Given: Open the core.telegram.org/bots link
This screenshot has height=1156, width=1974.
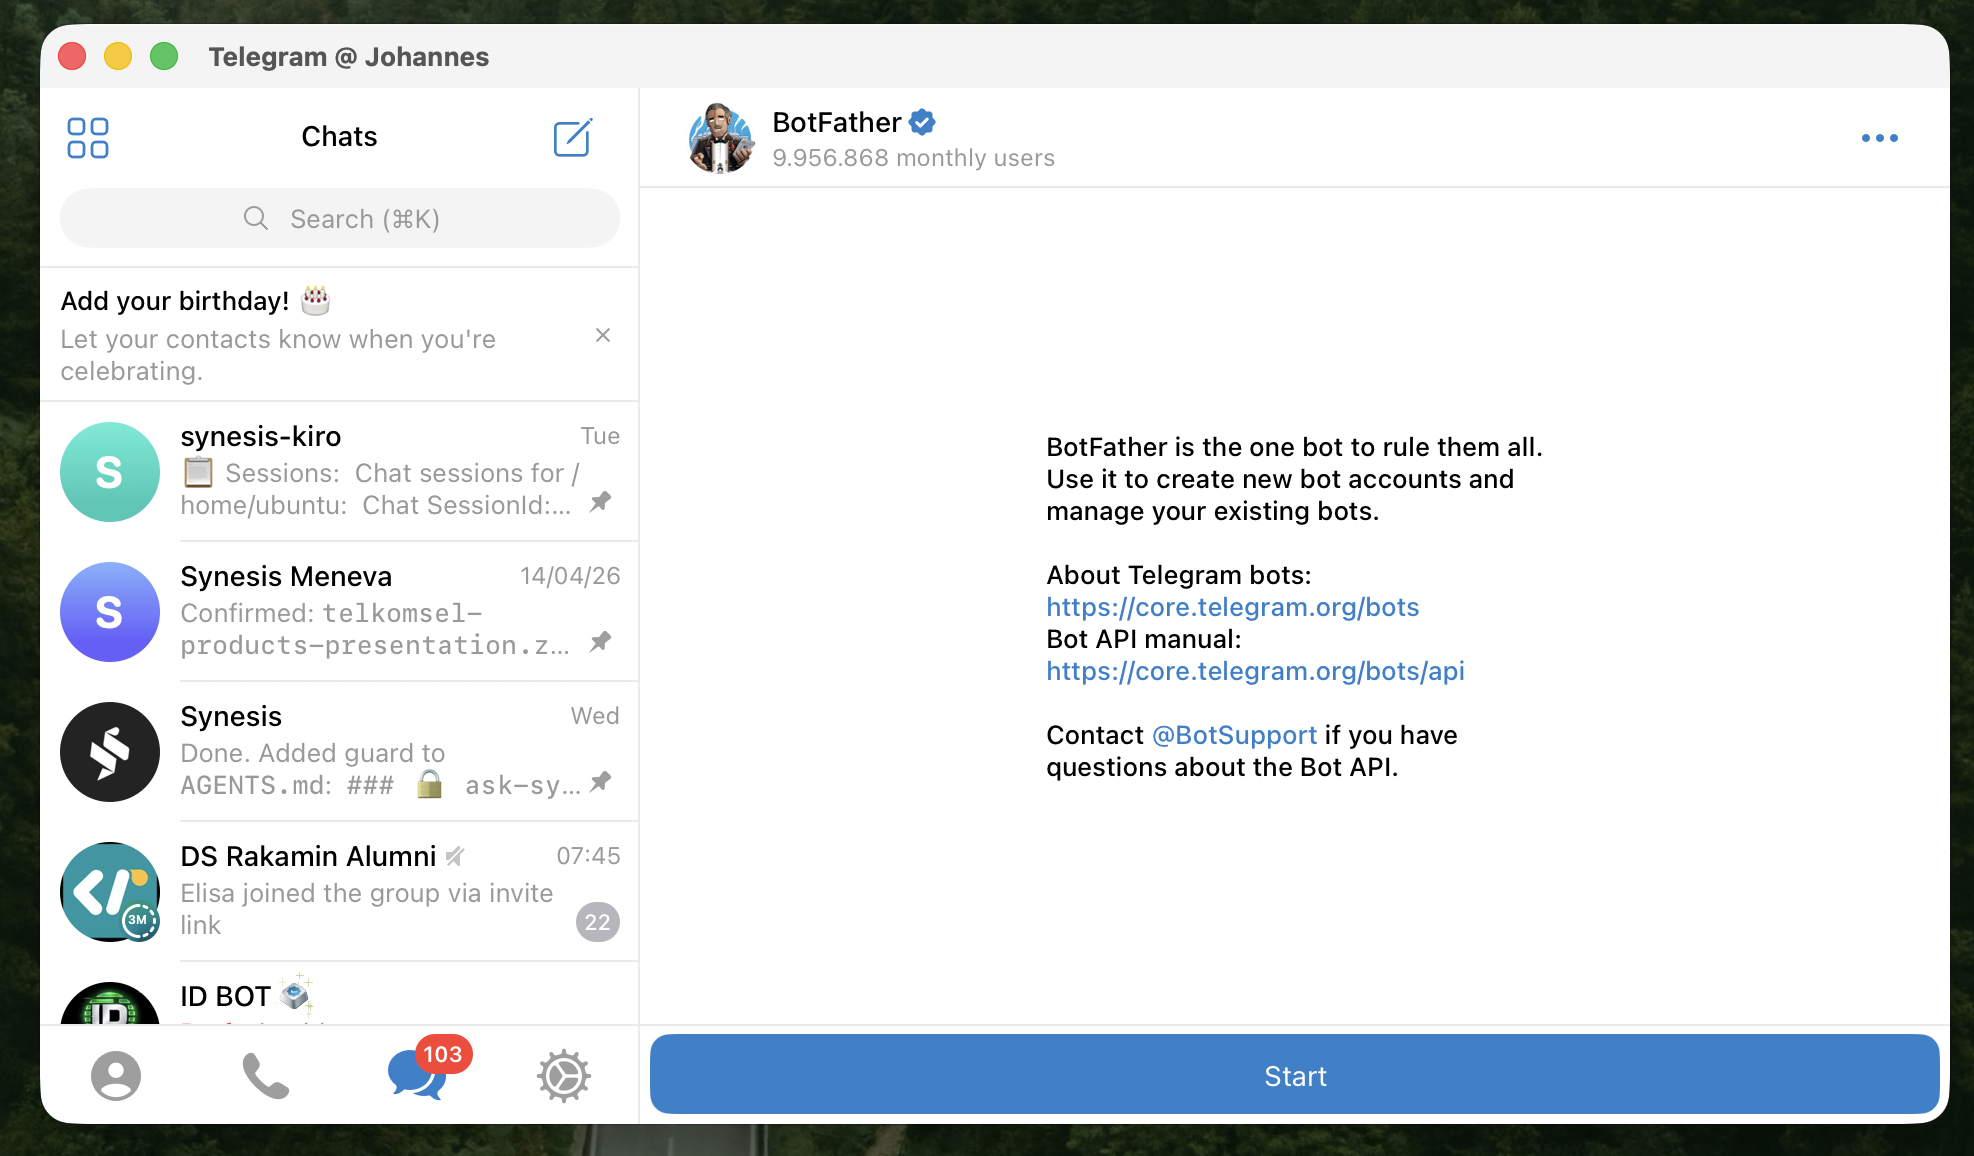Looking at the screenshot, I should 1232,607.
